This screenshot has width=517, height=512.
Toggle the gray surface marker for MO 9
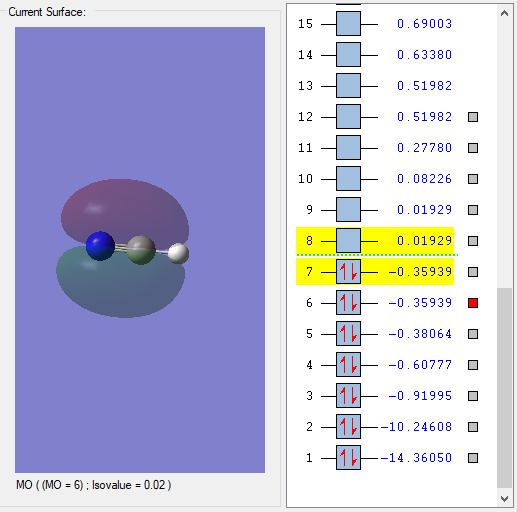[x=473, y=210]
